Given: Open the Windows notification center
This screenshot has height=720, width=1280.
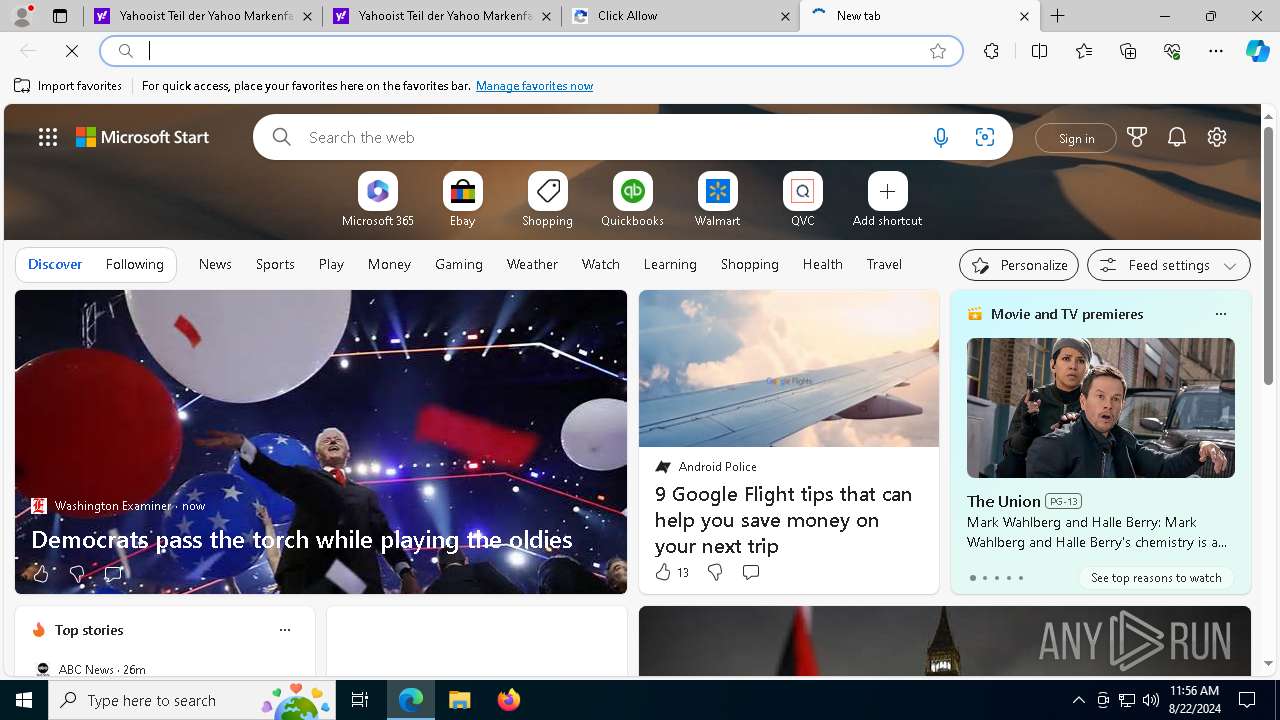Looking at the screenshot, I should click(1247, 700).
